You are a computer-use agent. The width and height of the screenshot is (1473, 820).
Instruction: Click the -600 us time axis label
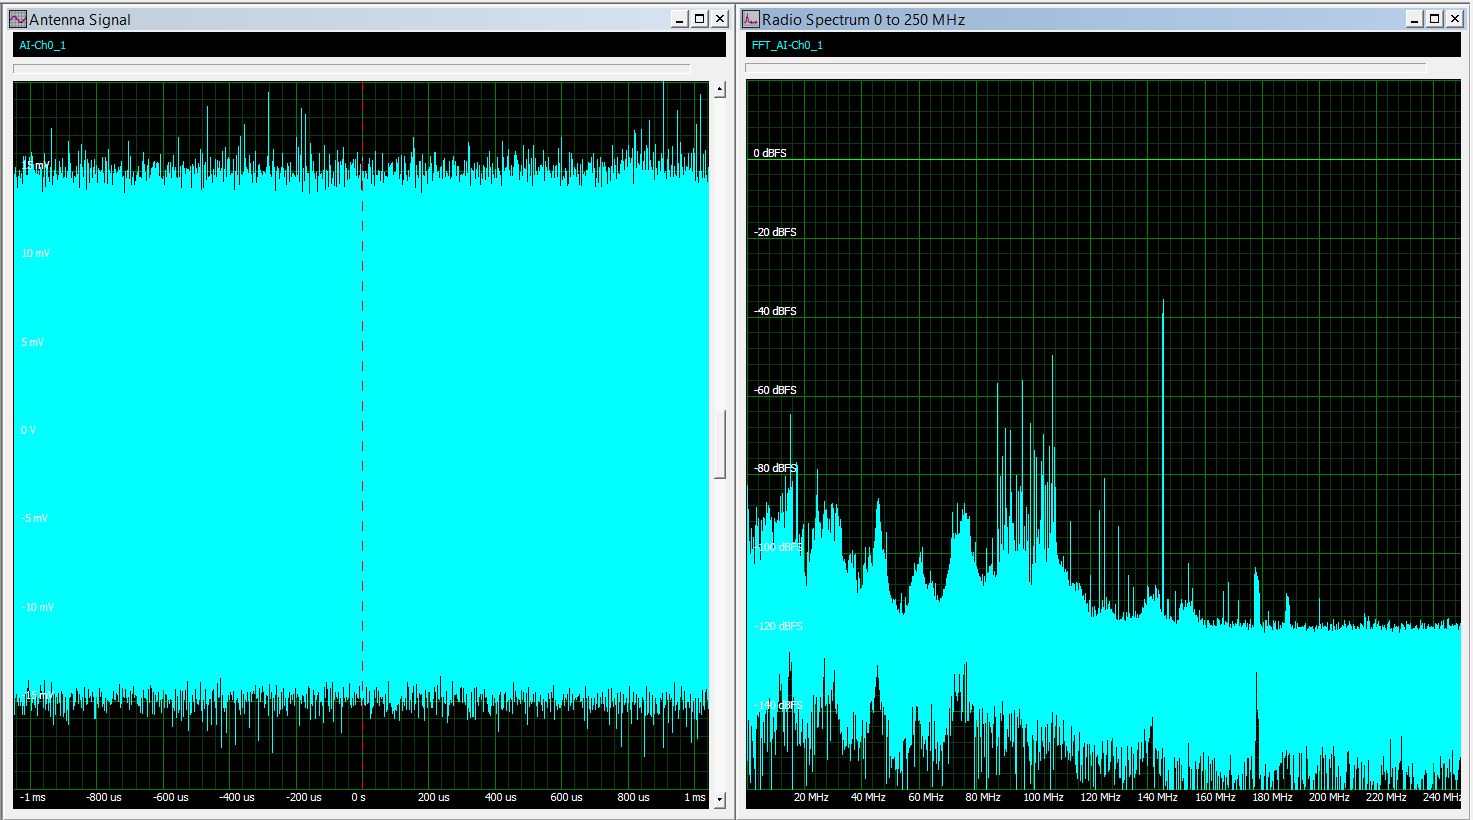pyautogui.click(x=170, y=797)
